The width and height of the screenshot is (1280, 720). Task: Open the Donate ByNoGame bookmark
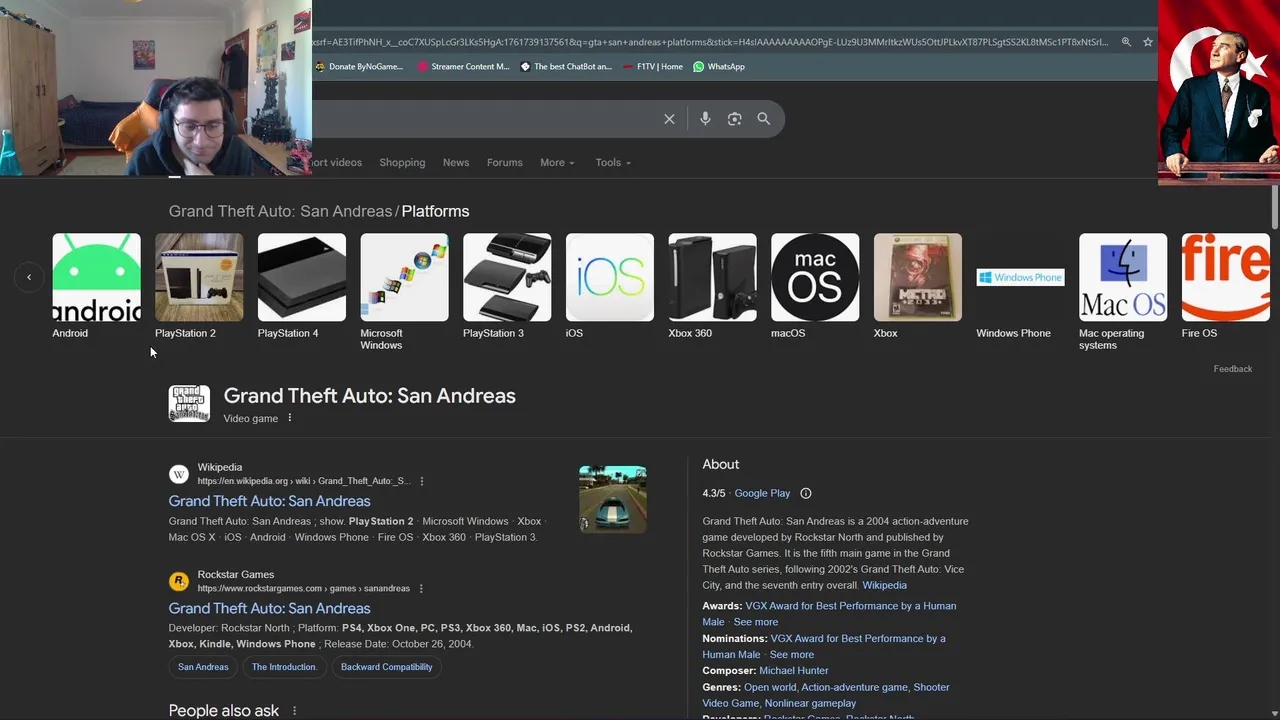click(358, 67)
